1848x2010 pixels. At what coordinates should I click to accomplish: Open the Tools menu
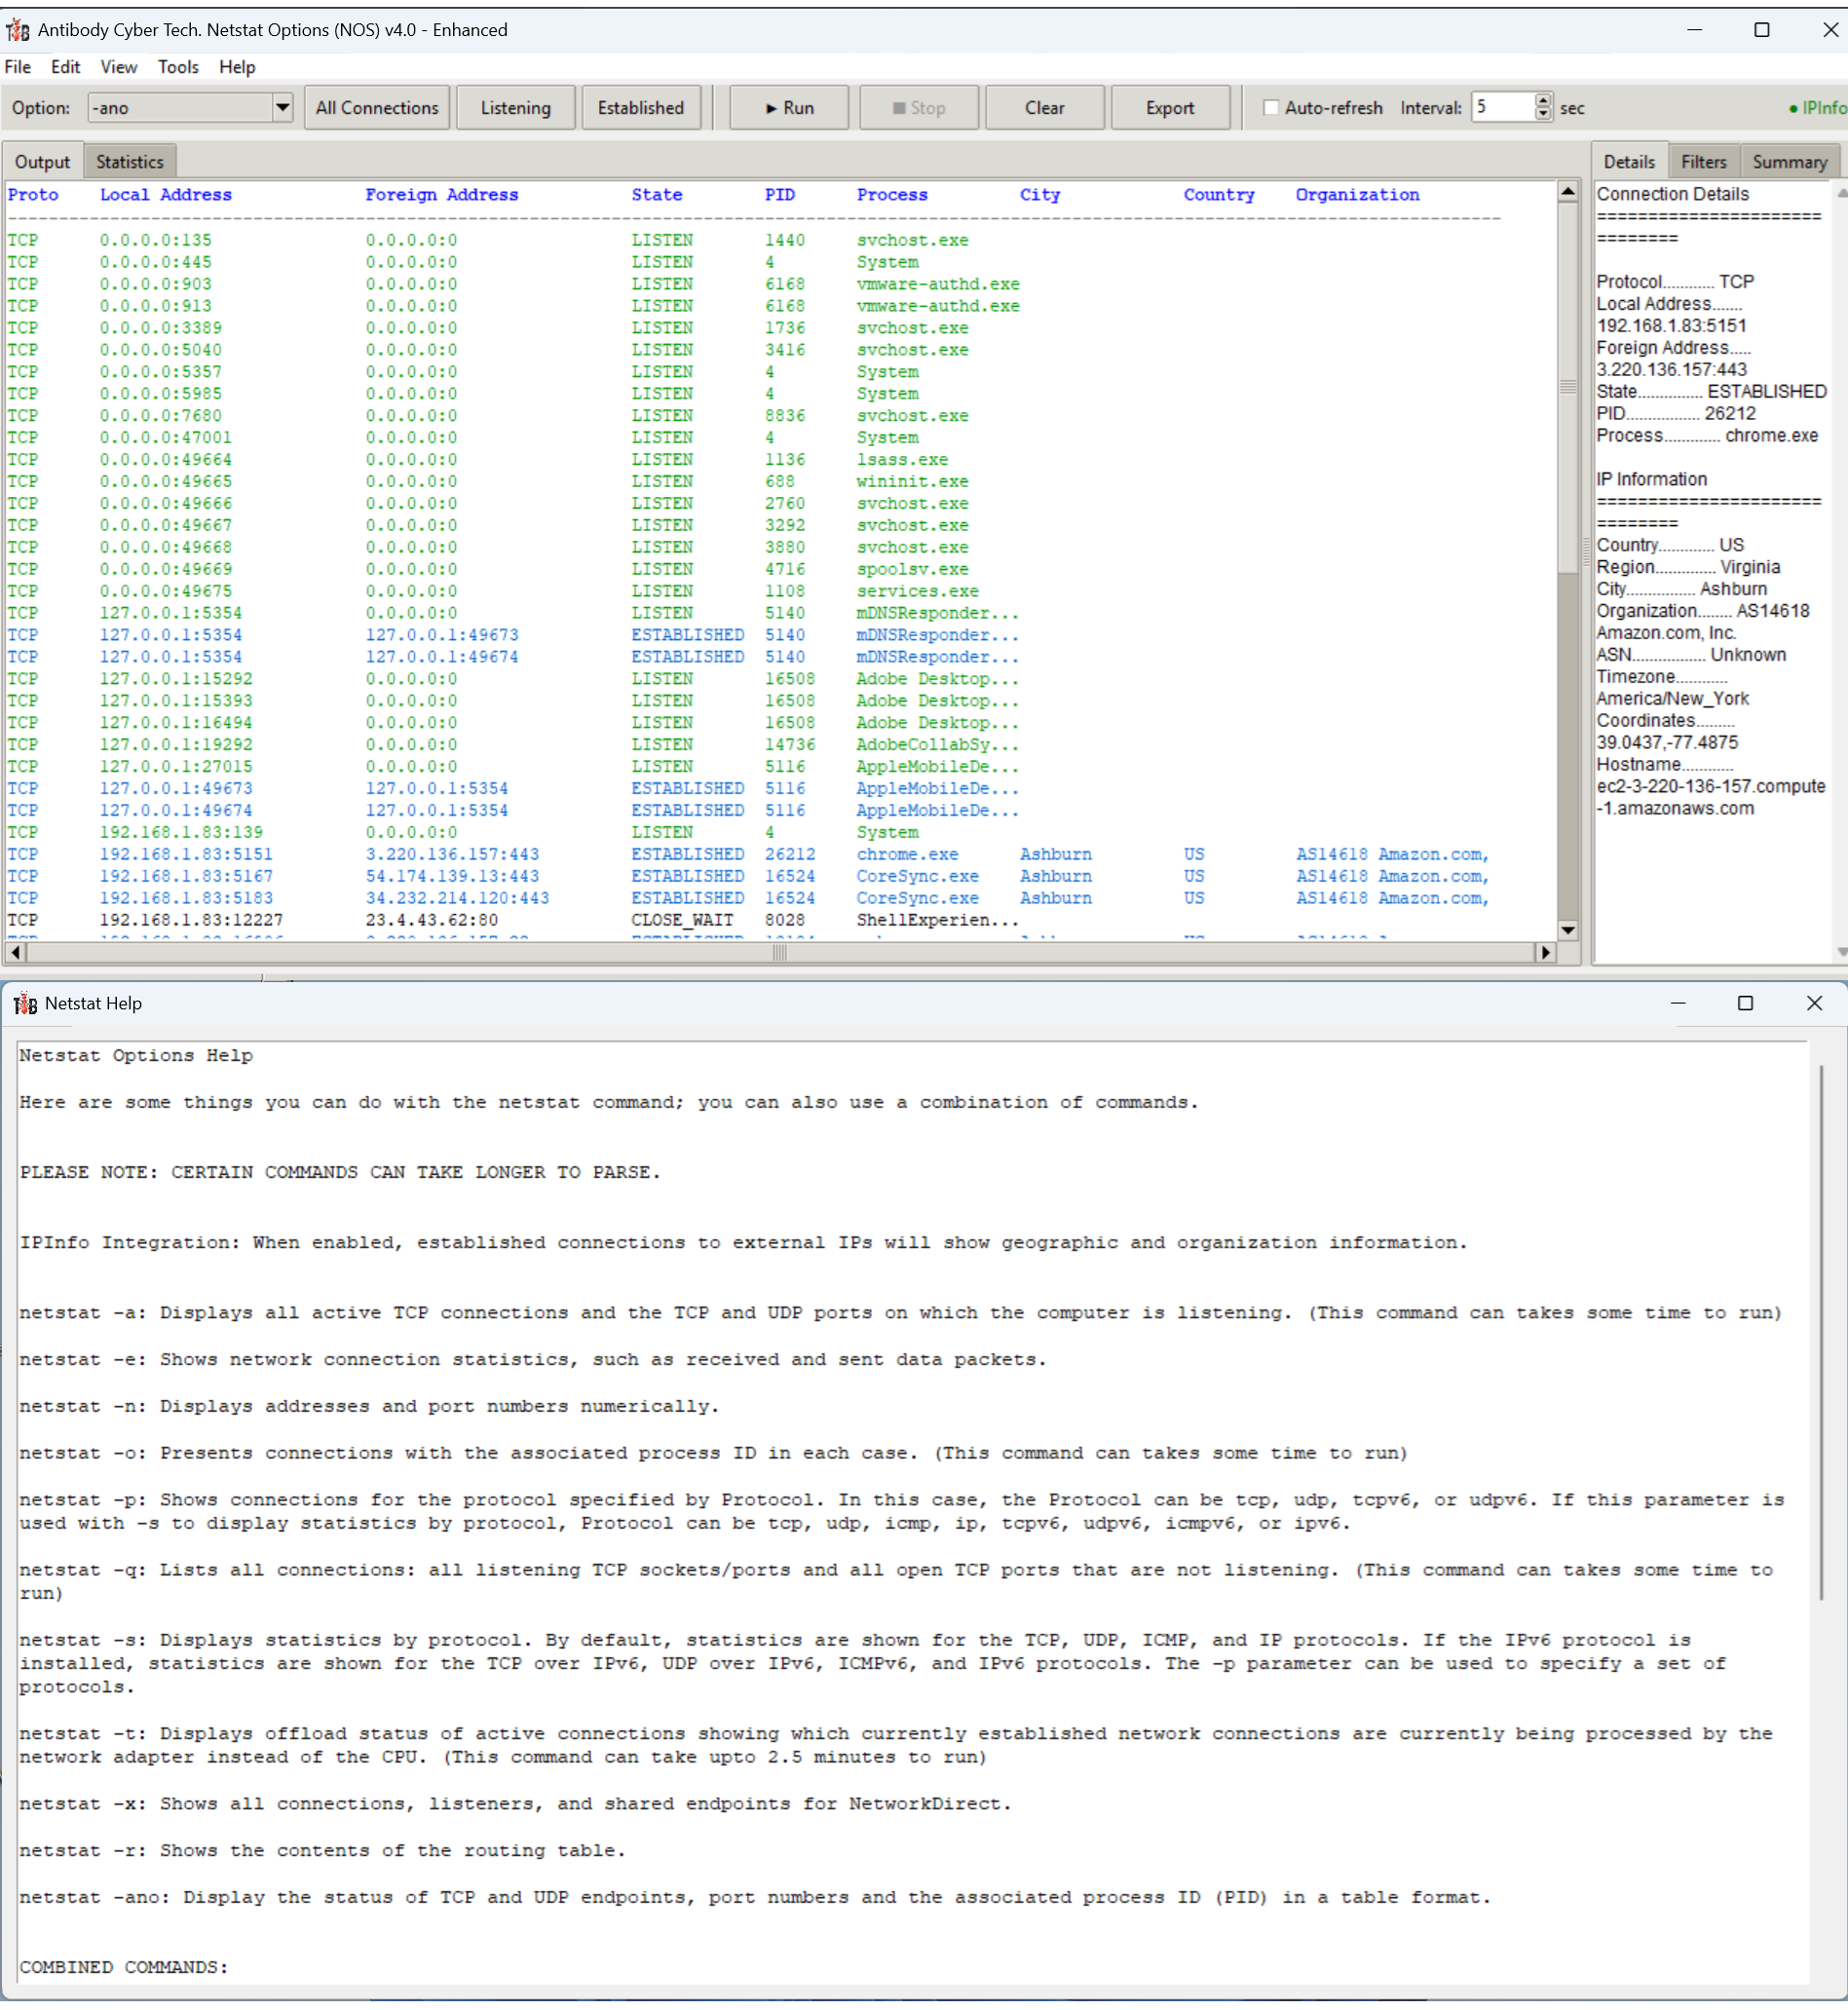tap(178, 67)
